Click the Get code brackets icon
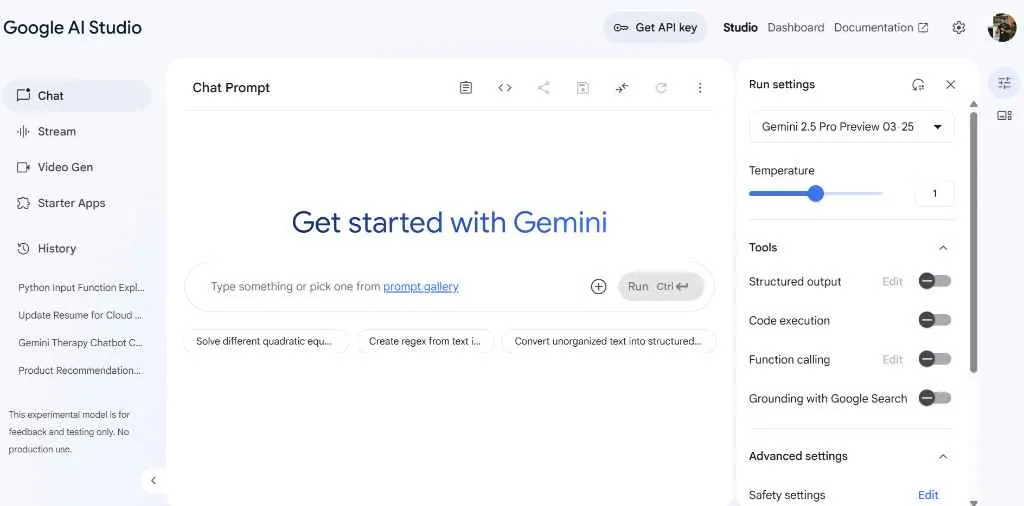This screenshot has height=506, width=1024. click(504, 87)
